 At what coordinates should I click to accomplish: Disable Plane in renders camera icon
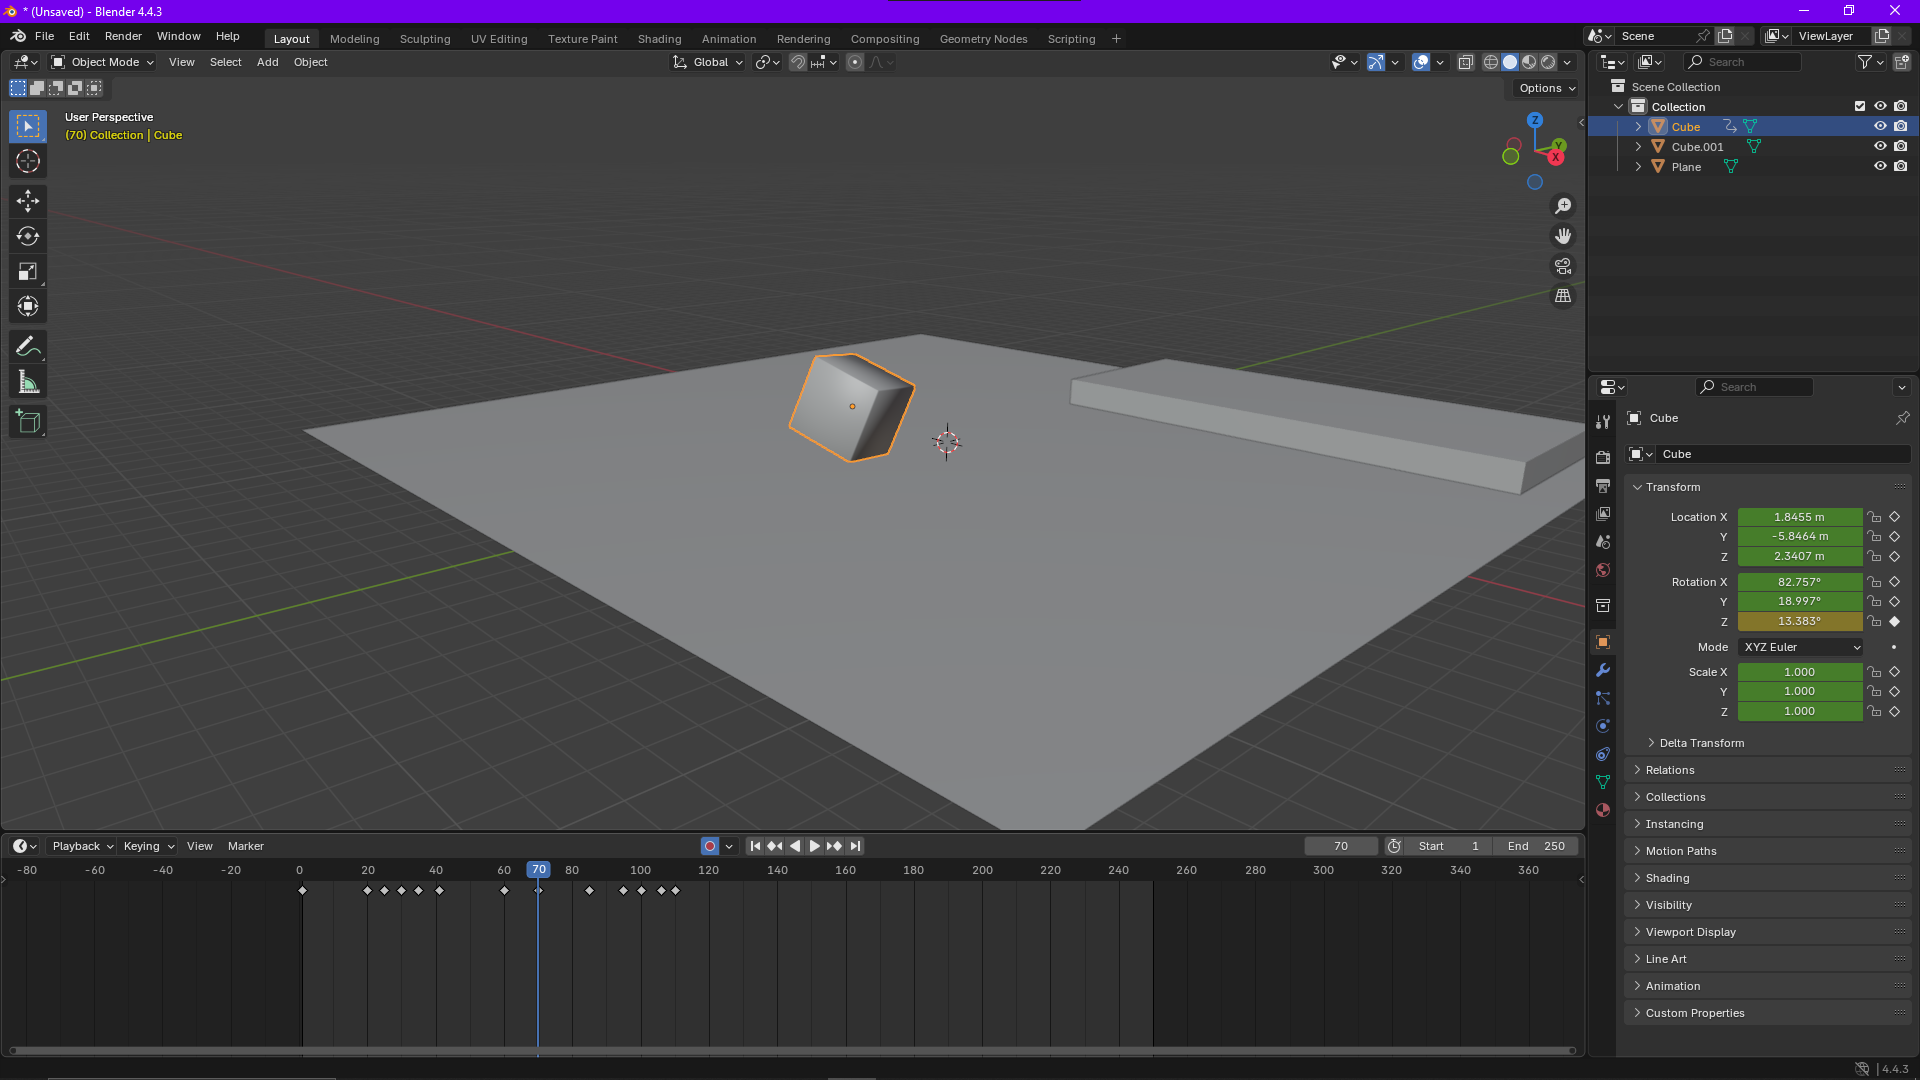pos(1901,166)
